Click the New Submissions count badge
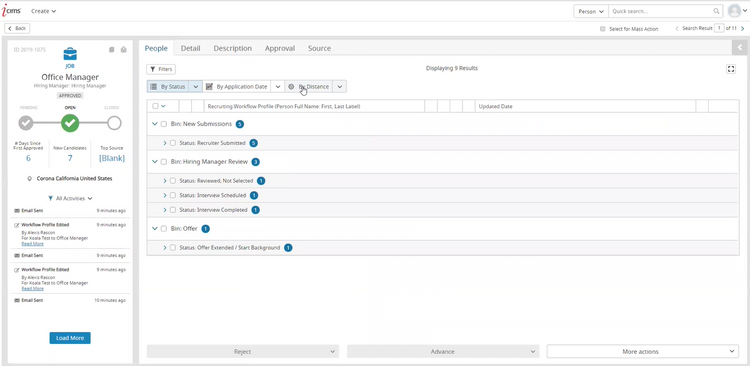 point(240,124)
